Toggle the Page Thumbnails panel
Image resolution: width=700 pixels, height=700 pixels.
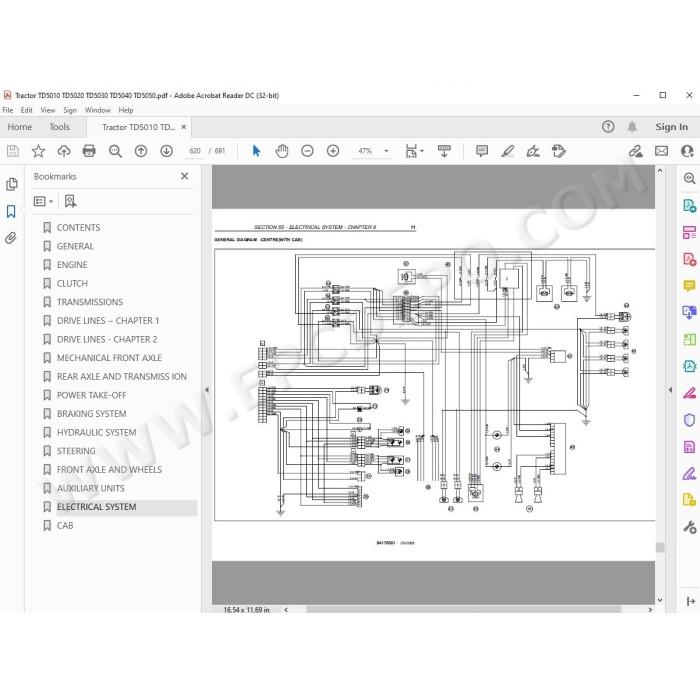[12, 184]
